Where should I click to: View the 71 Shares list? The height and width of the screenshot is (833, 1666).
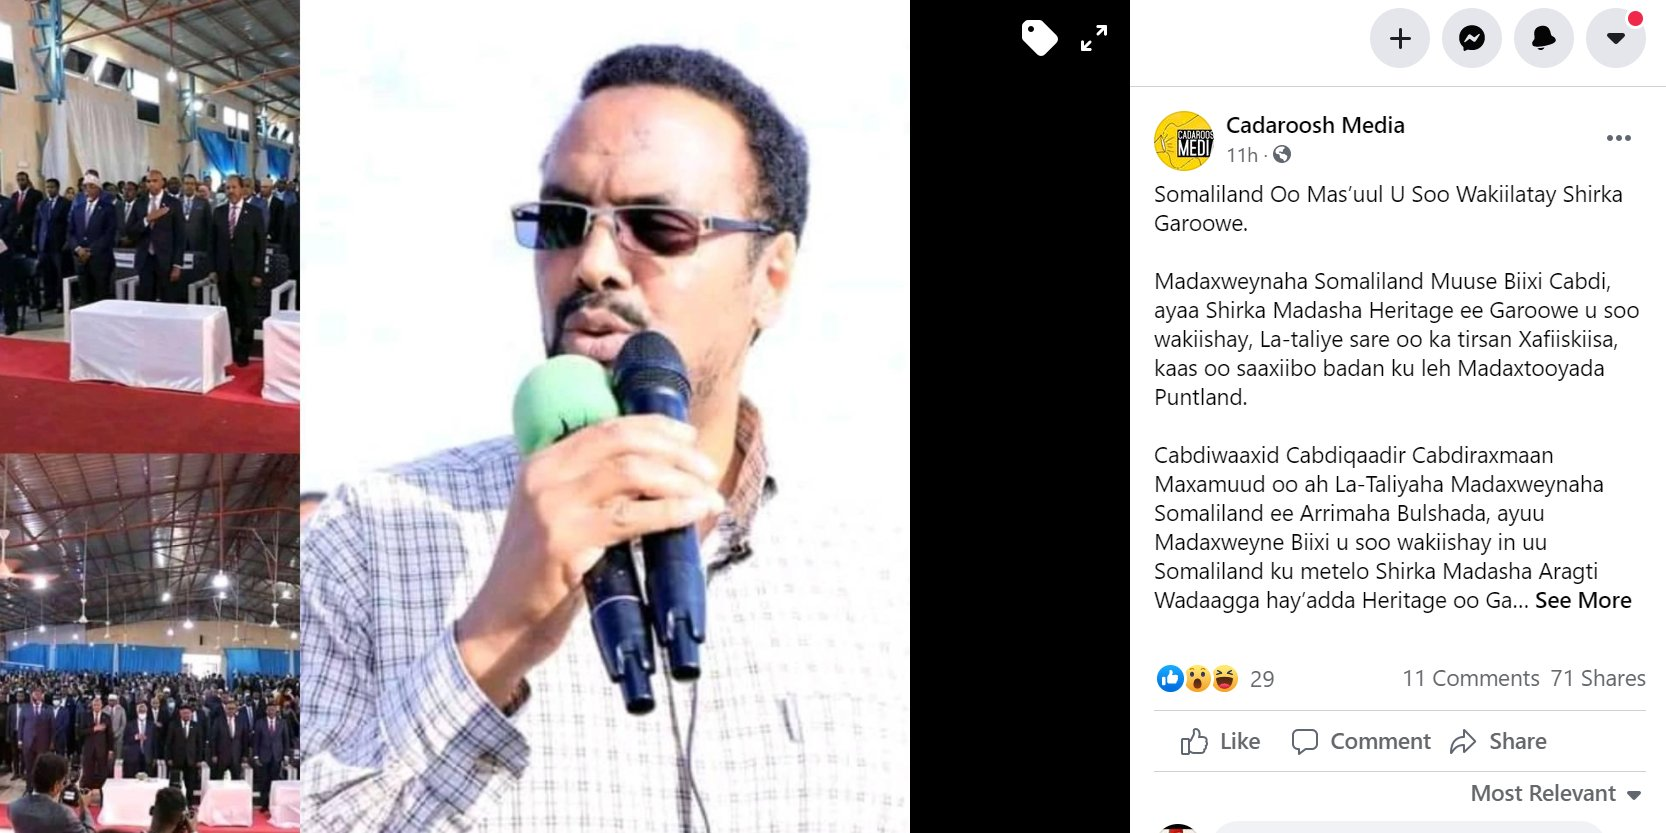(1598, 678)
